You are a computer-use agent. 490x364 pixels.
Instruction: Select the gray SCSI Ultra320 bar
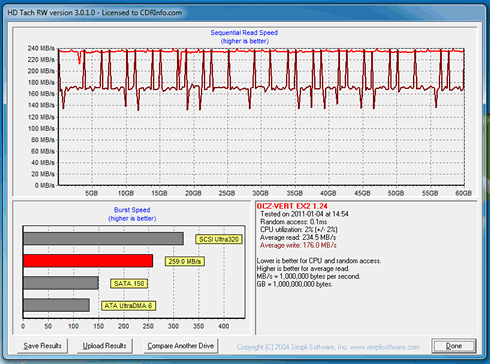(x=104, y=239)
